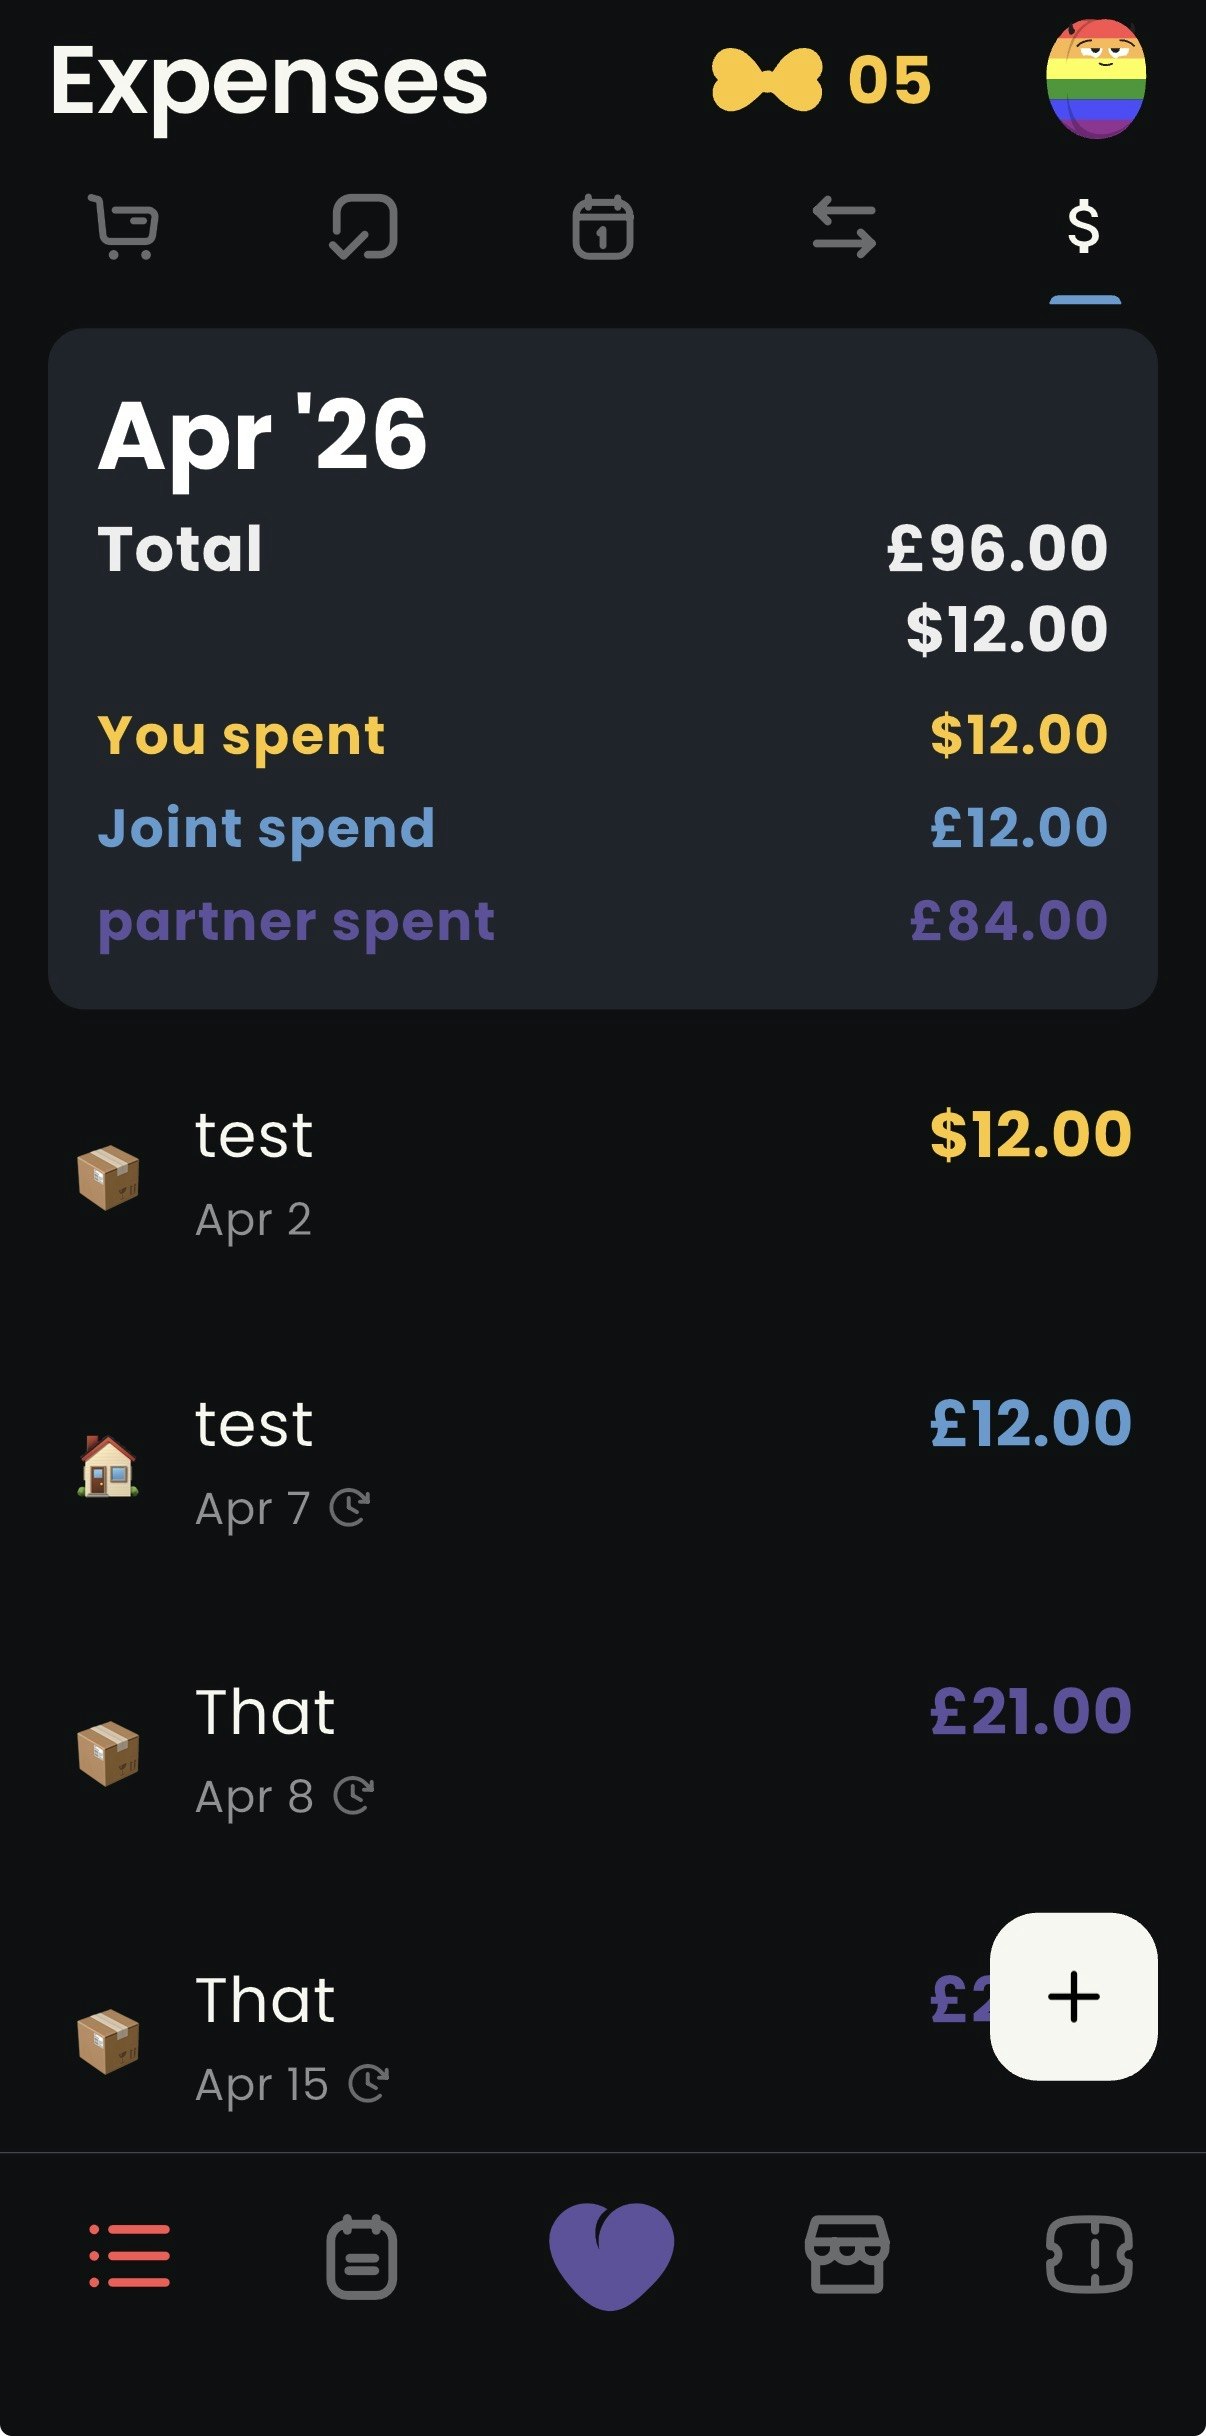1206x2436 pixels.
Task: Open the notepad icon in bottom bar
Action: pyautogui.click(x=362, y=2257)
